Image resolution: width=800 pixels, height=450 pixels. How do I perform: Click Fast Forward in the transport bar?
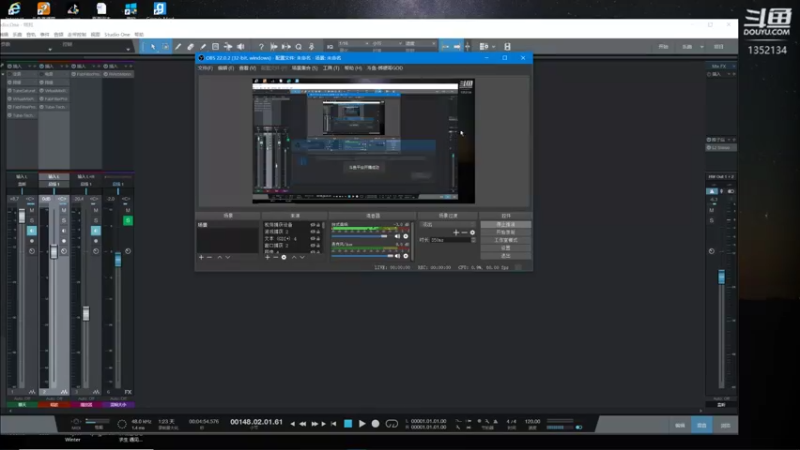point(314,423)
